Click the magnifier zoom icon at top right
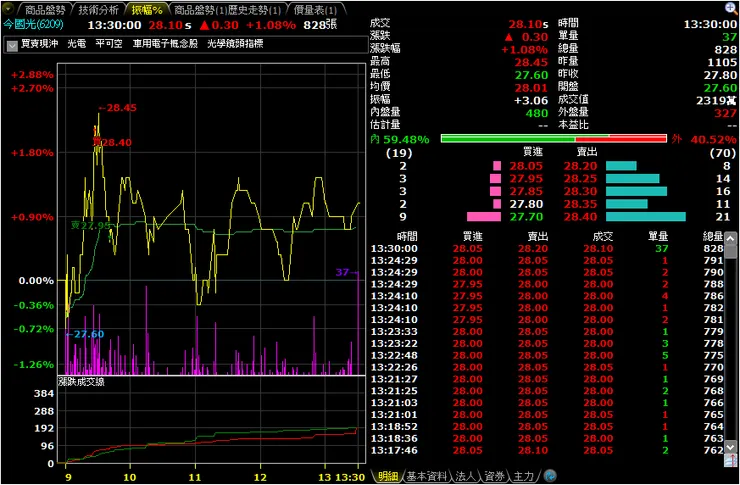This screenshot has width=740, height=485. (x=731, y=8)
